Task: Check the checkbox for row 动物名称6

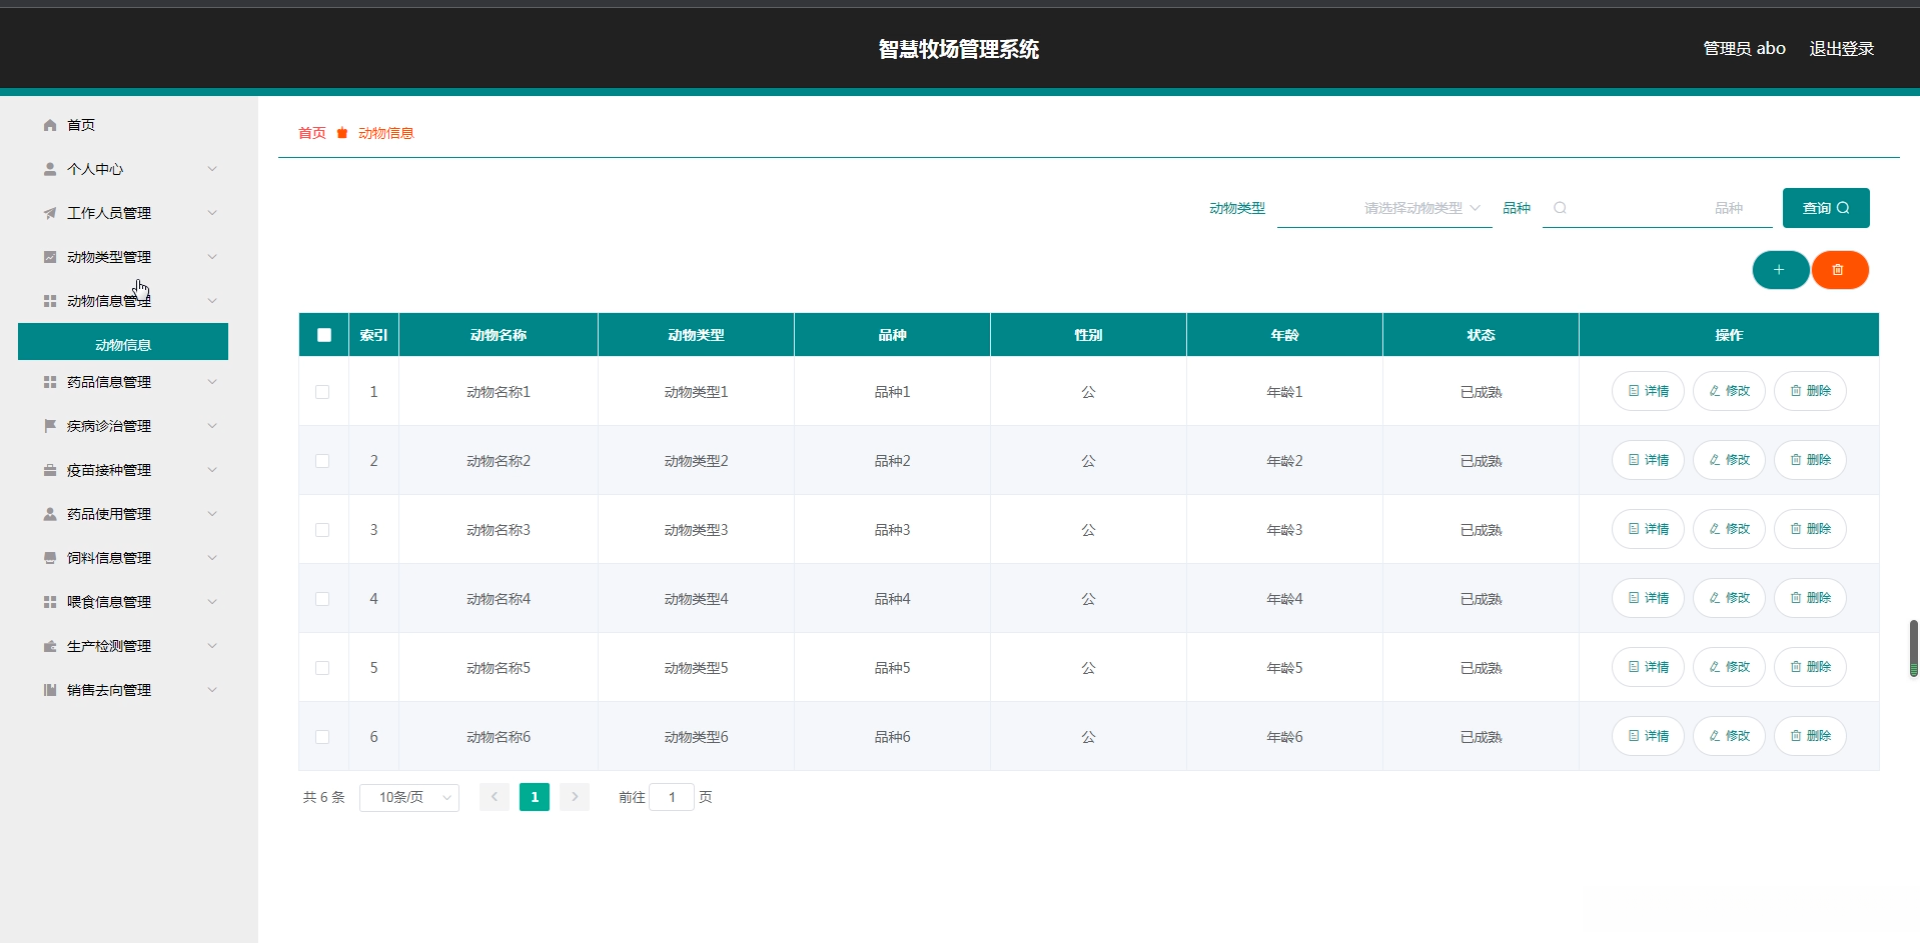Action: coord(322,737)
